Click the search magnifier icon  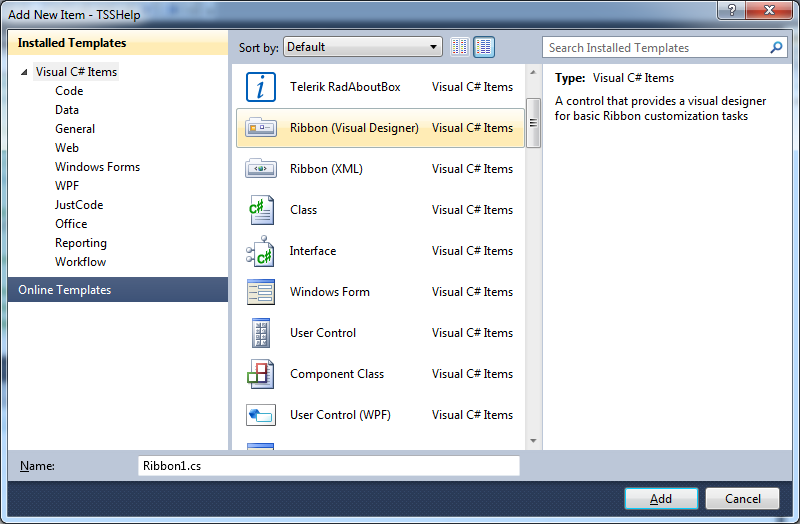point(776,47)
